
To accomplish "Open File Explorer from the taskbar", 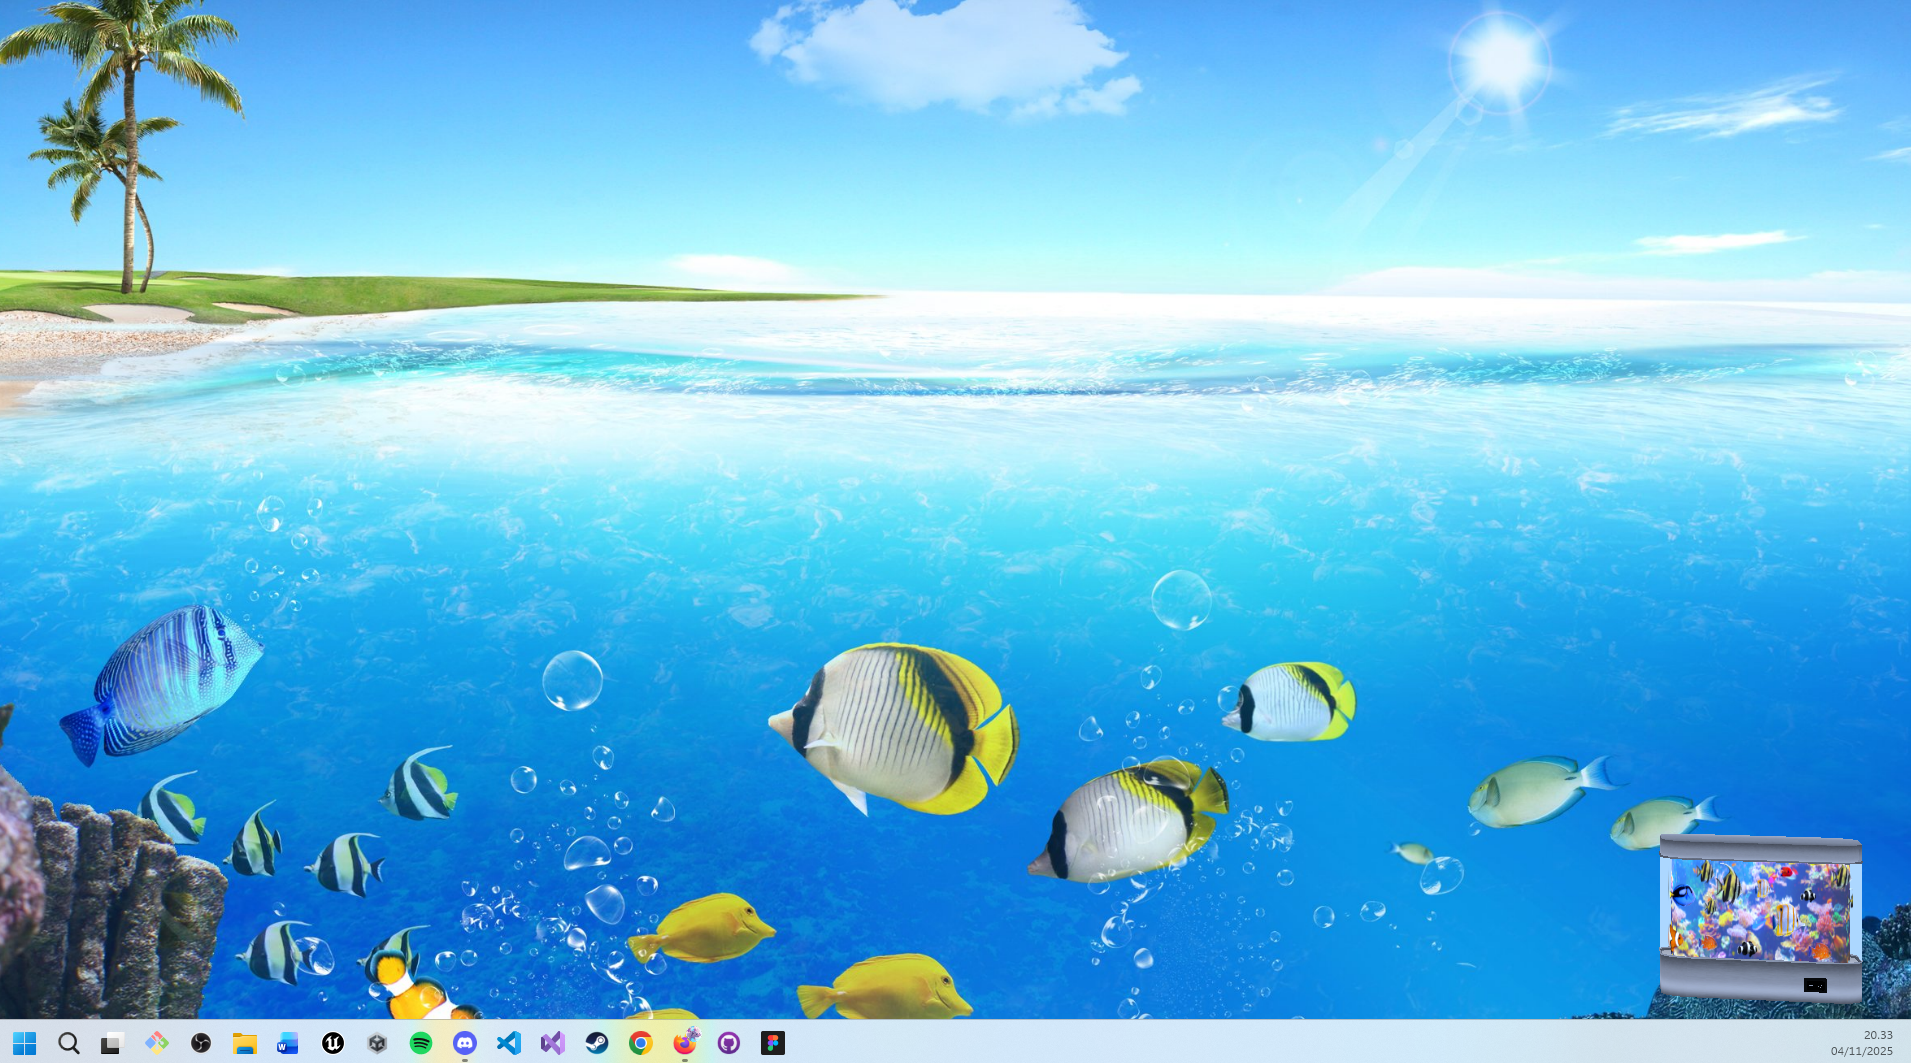I will coord(245,1043).
